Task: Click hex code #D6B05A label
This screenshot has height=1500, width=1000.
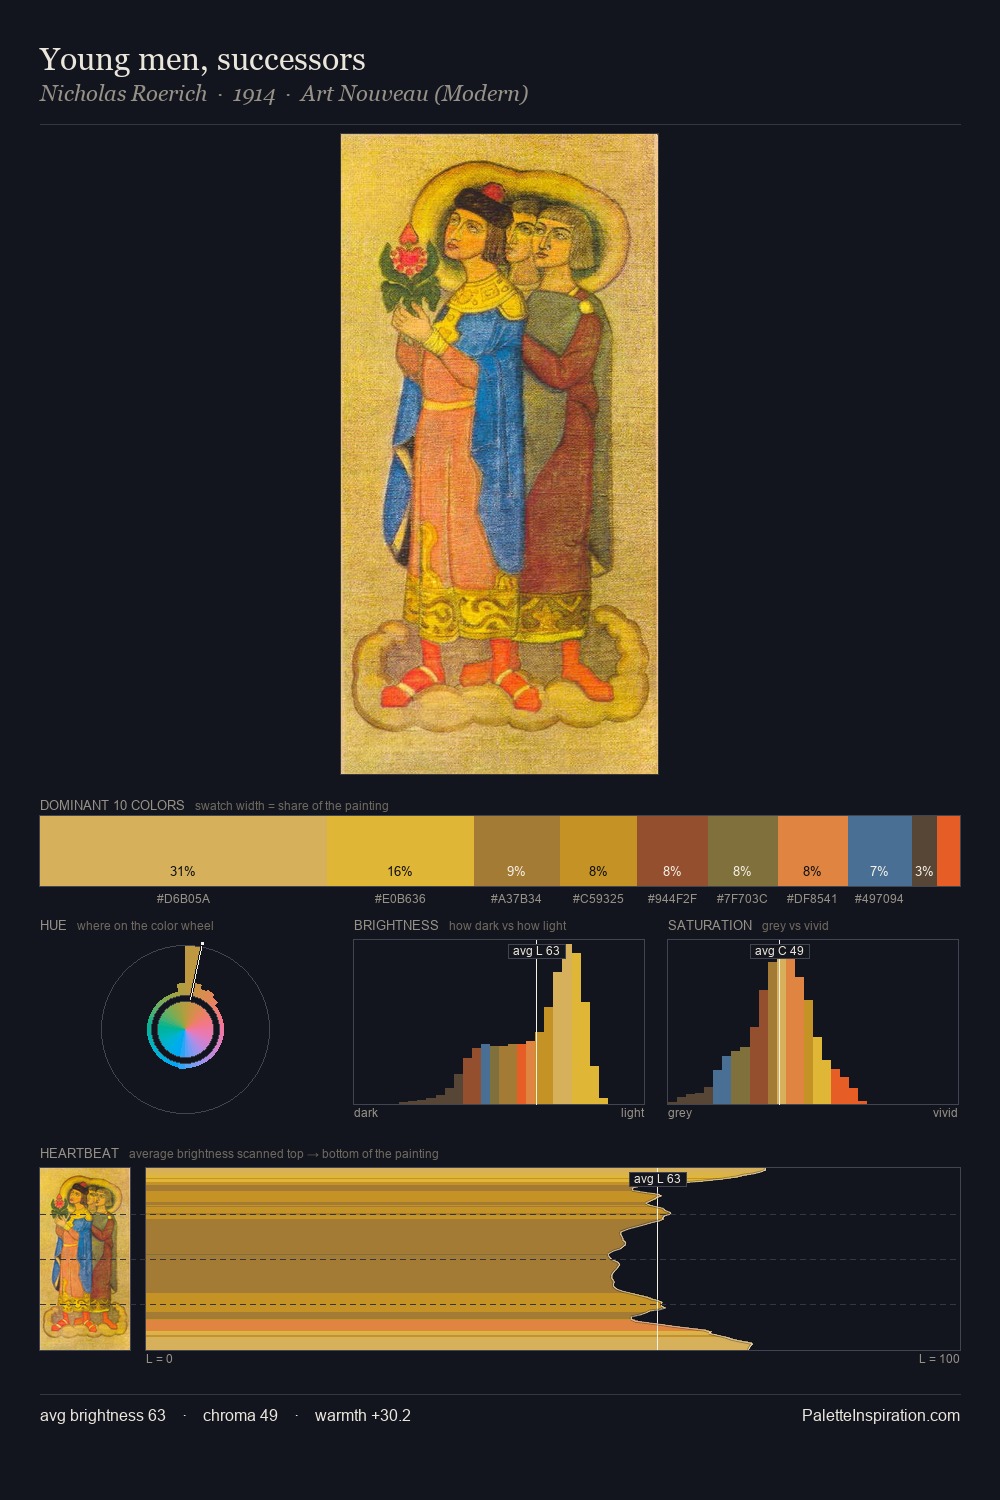Action: (x=183, y=899)
